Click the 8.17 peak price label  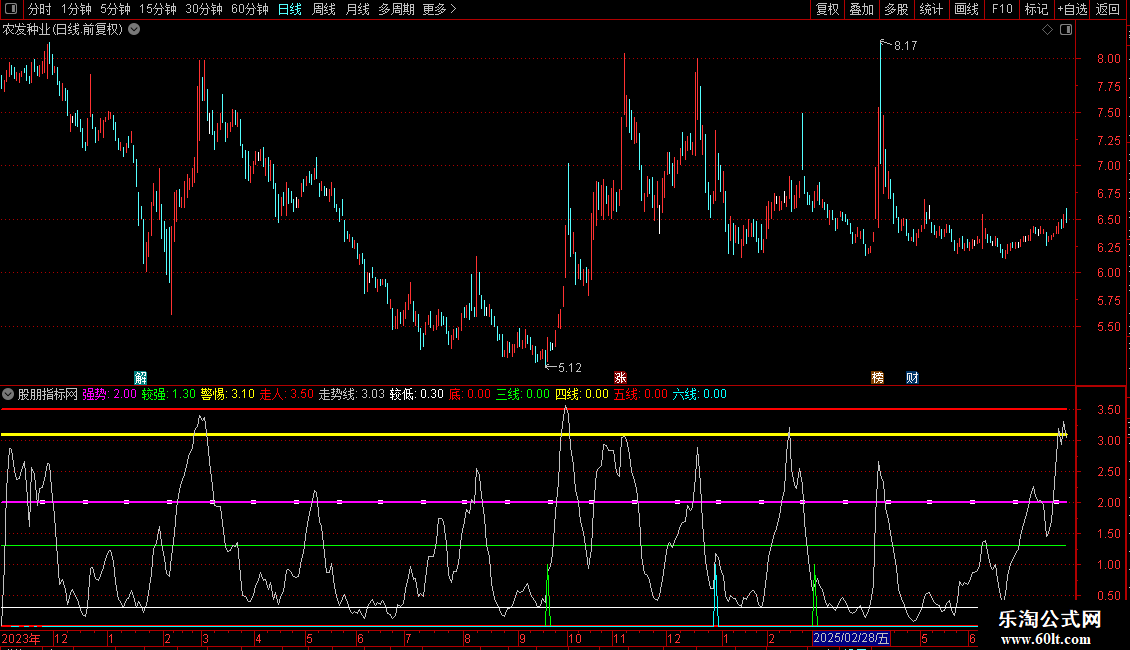click(905, 46)
